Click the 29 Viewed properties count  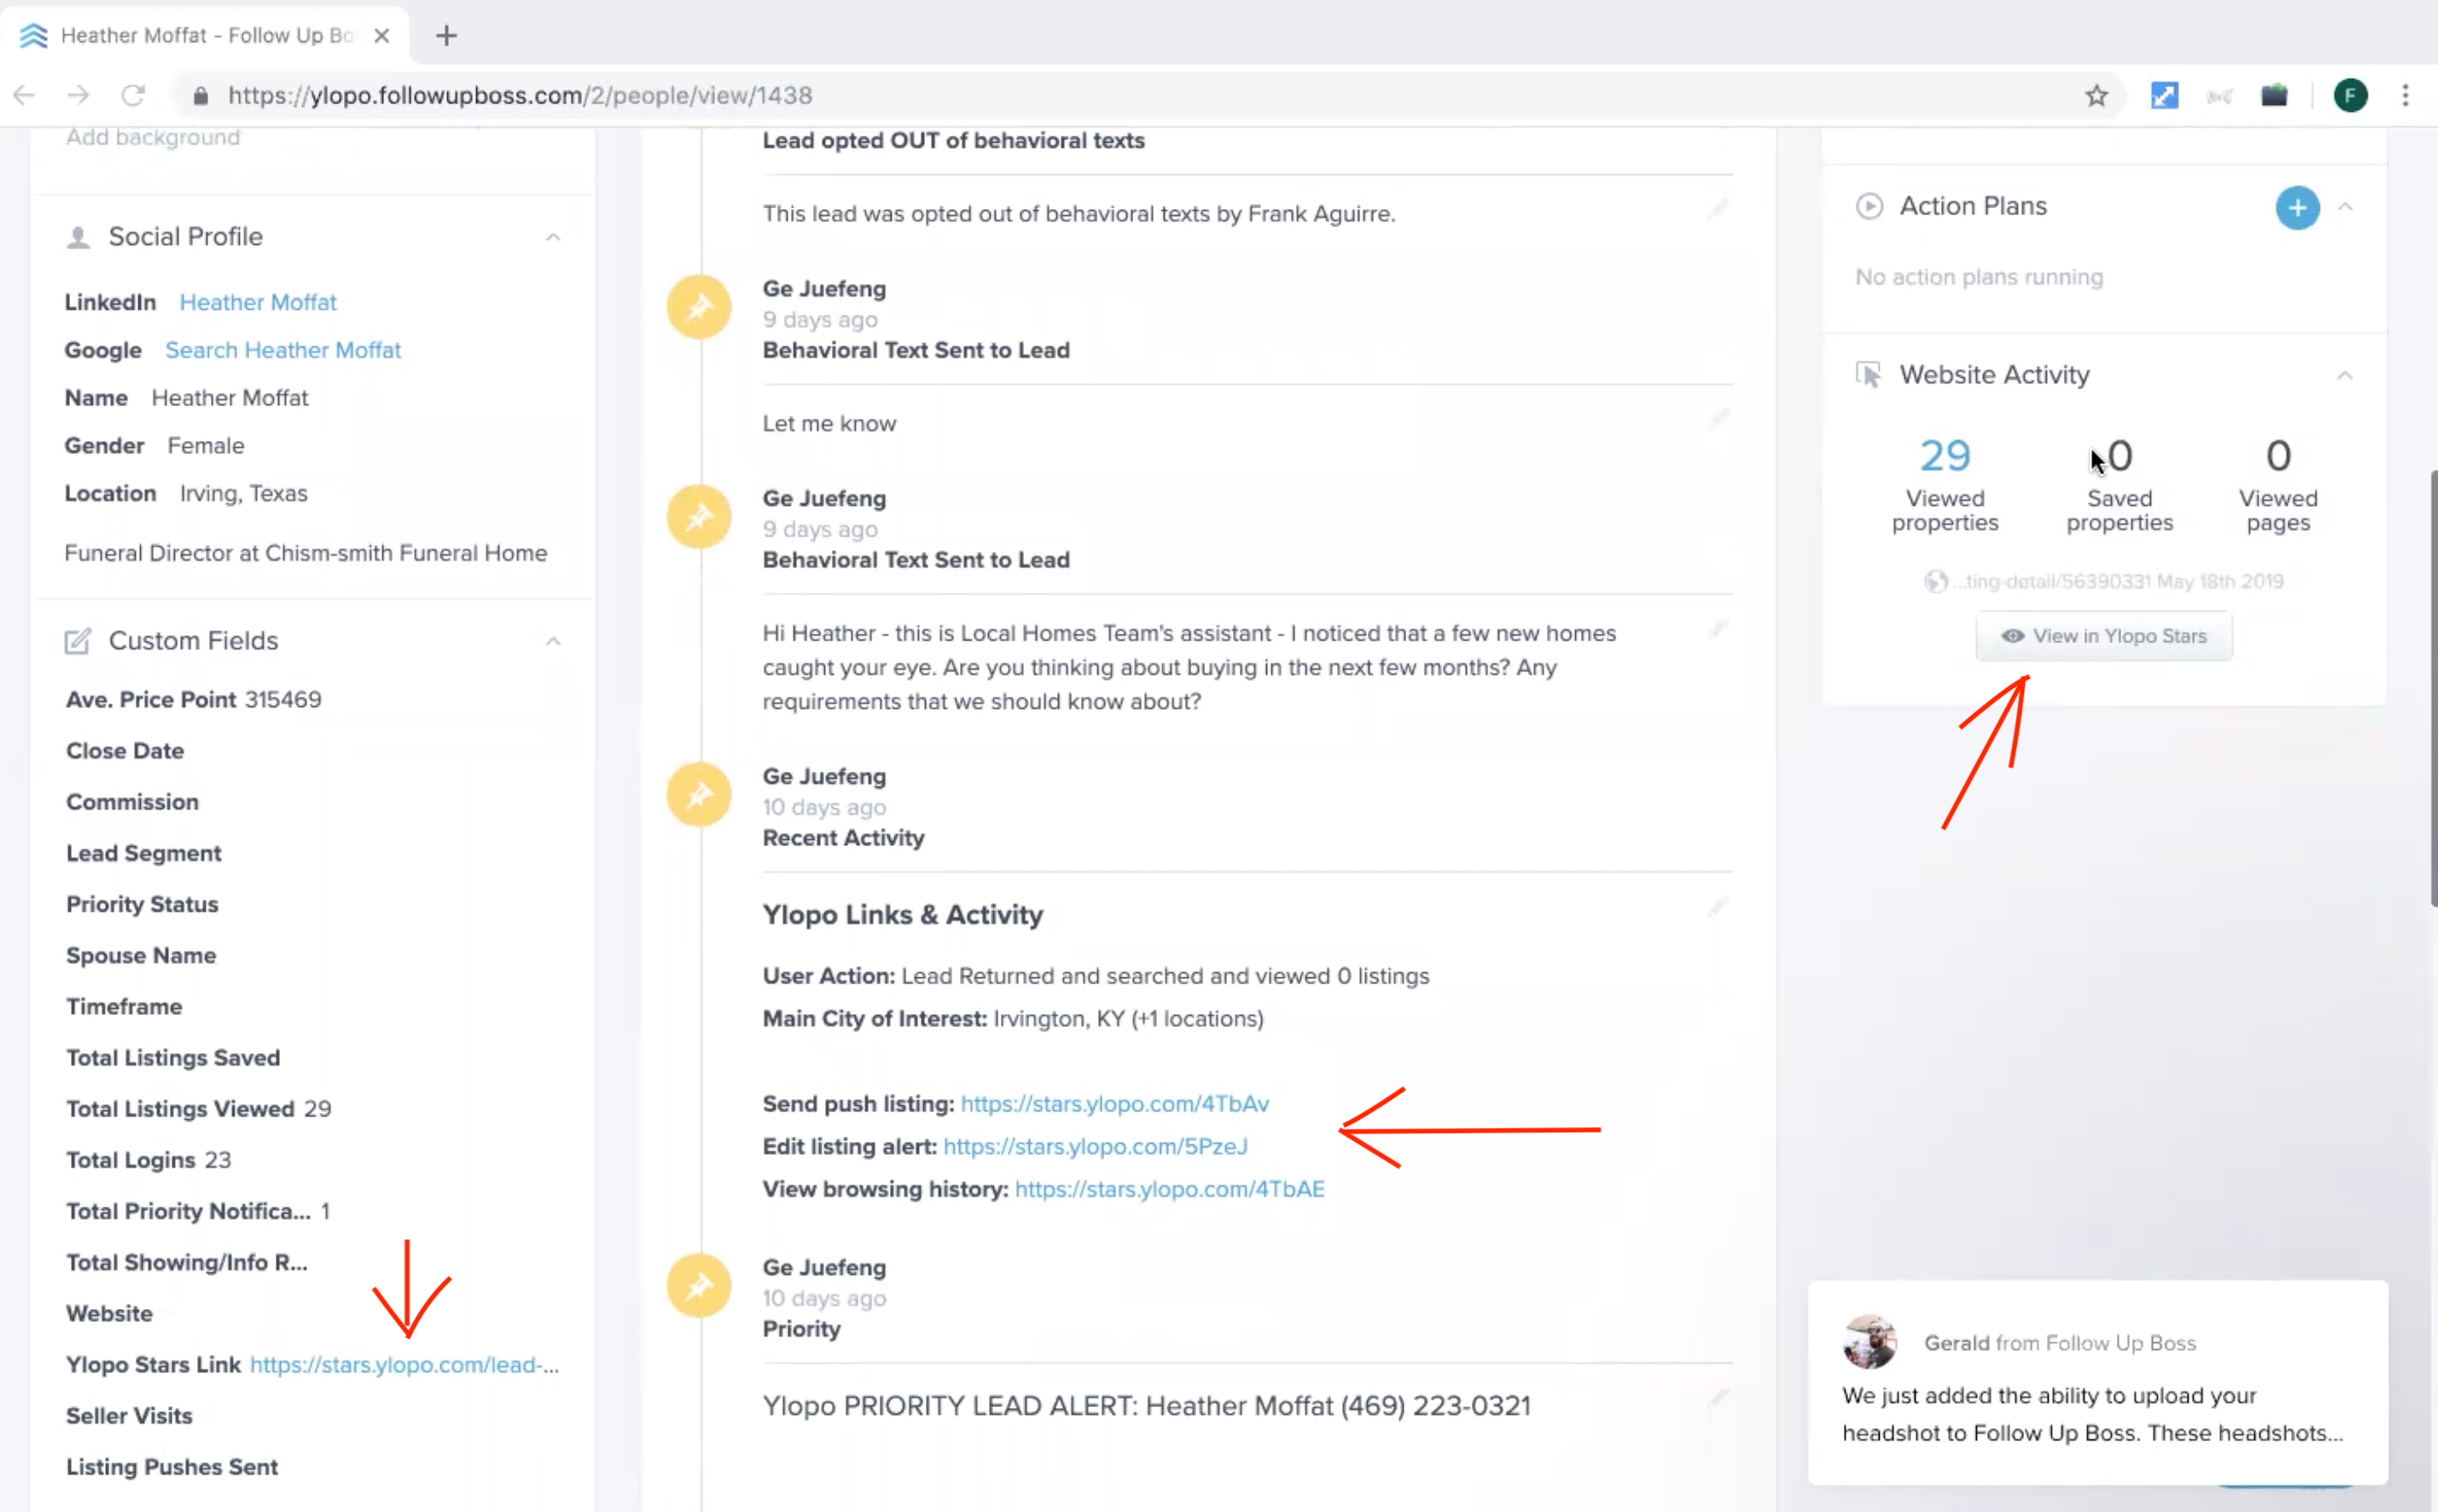(x=1944, y=457)
